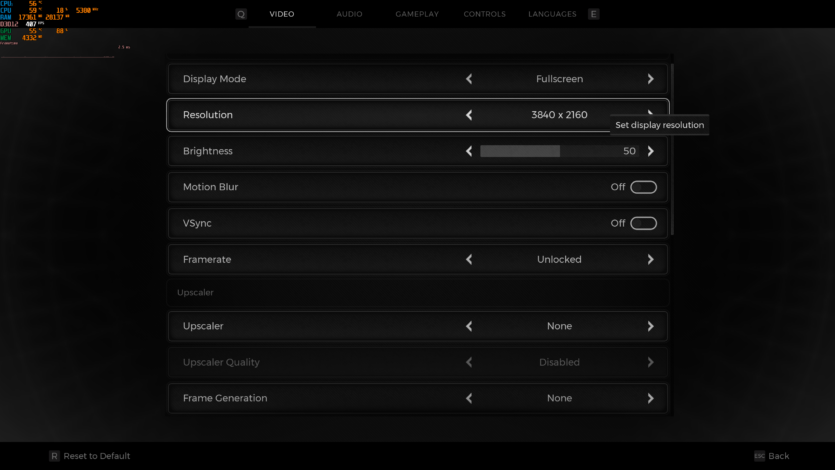Click the ESC key icon for Back
The image size is (835, 470).
pyautogui.click(x=759, y=456)
